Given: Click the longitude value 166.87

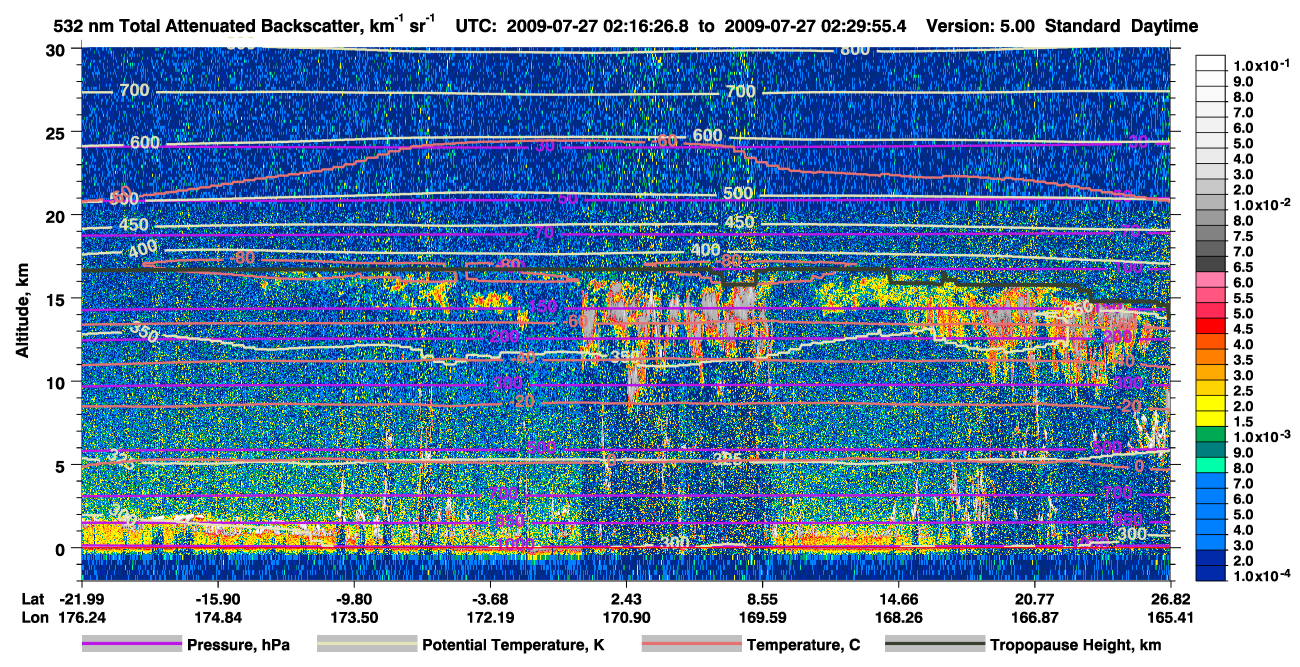Looking at the screenshot, I should pyautogui.click(x=1035, y=617).
